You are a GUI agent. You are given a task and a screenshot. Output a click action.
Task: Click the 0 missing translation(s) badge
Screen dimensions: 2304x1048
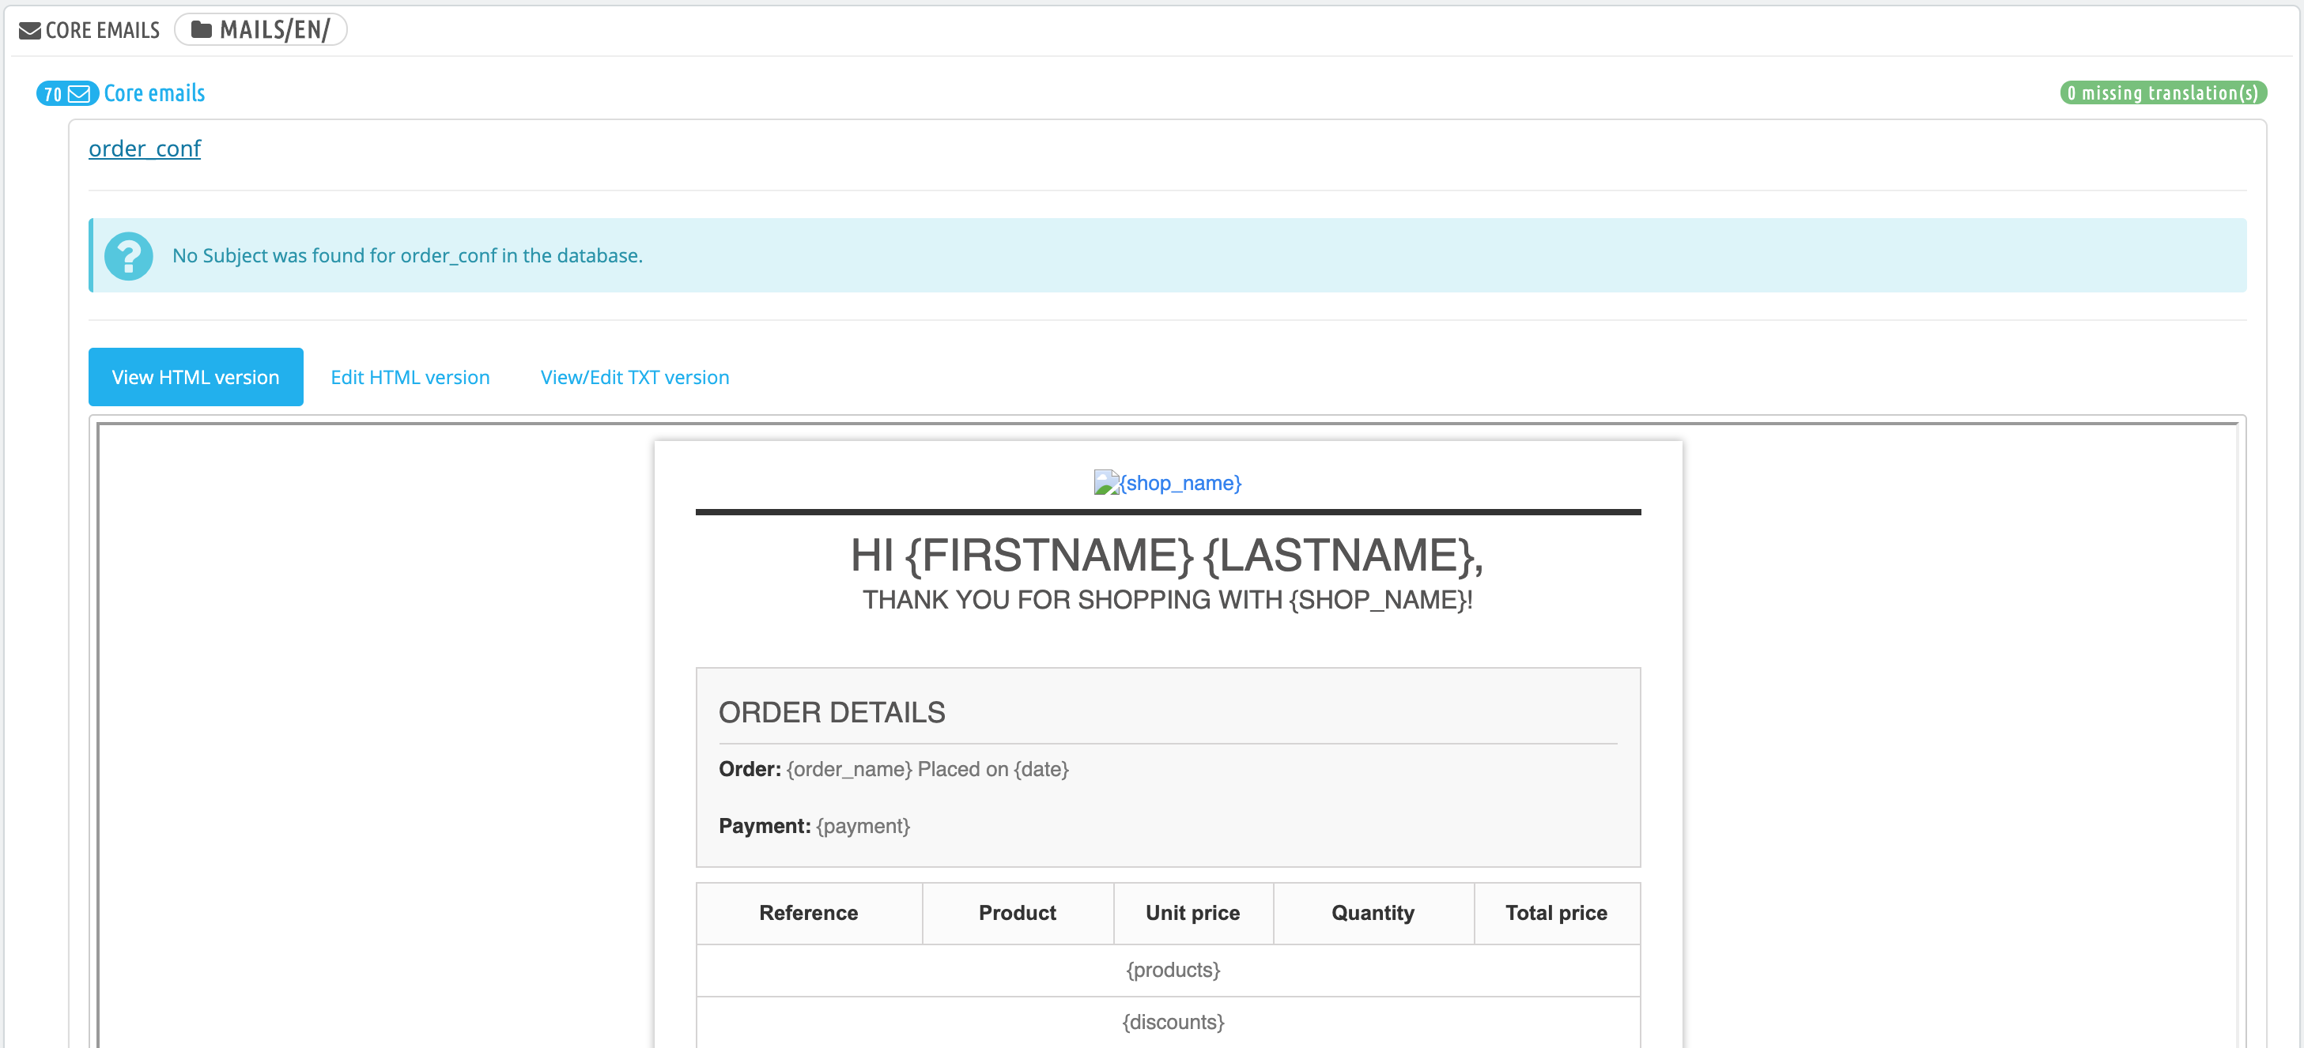point(2162,93)
